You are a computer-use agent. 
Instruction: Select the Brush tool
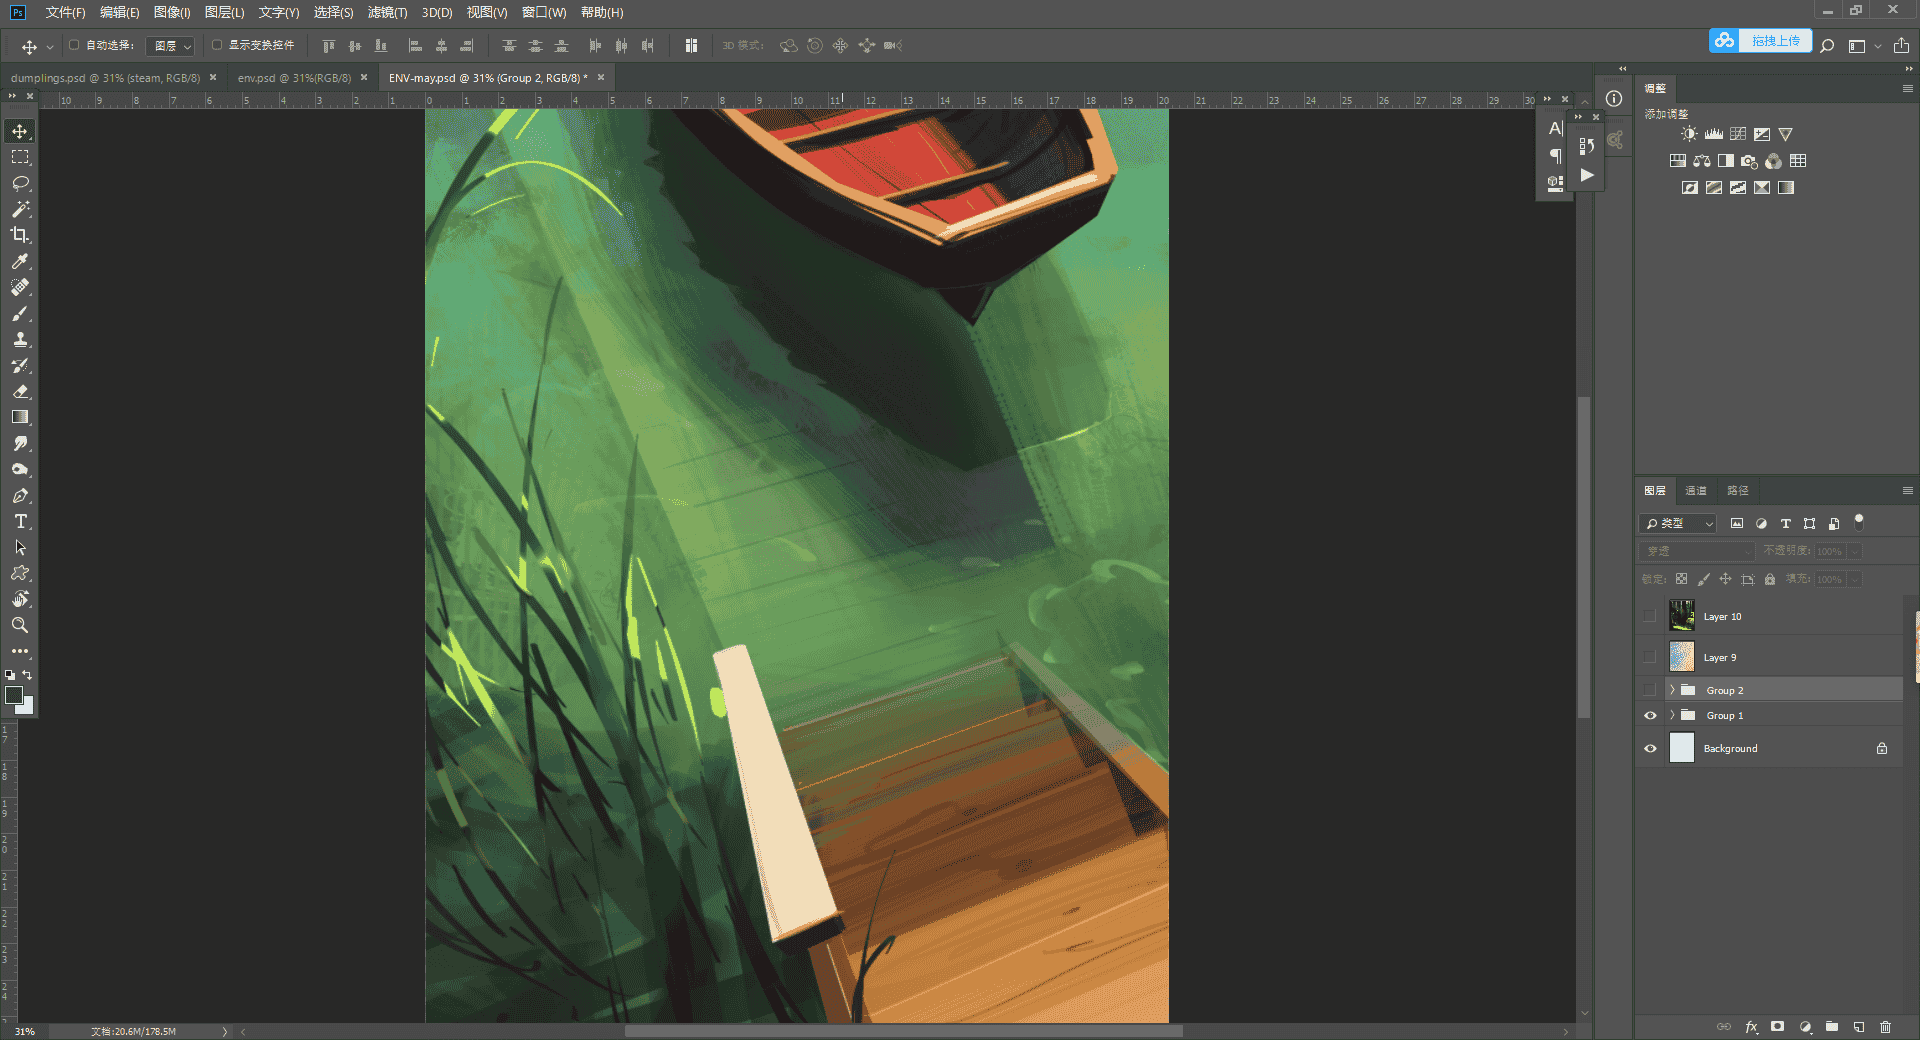(x=20, y=313)
